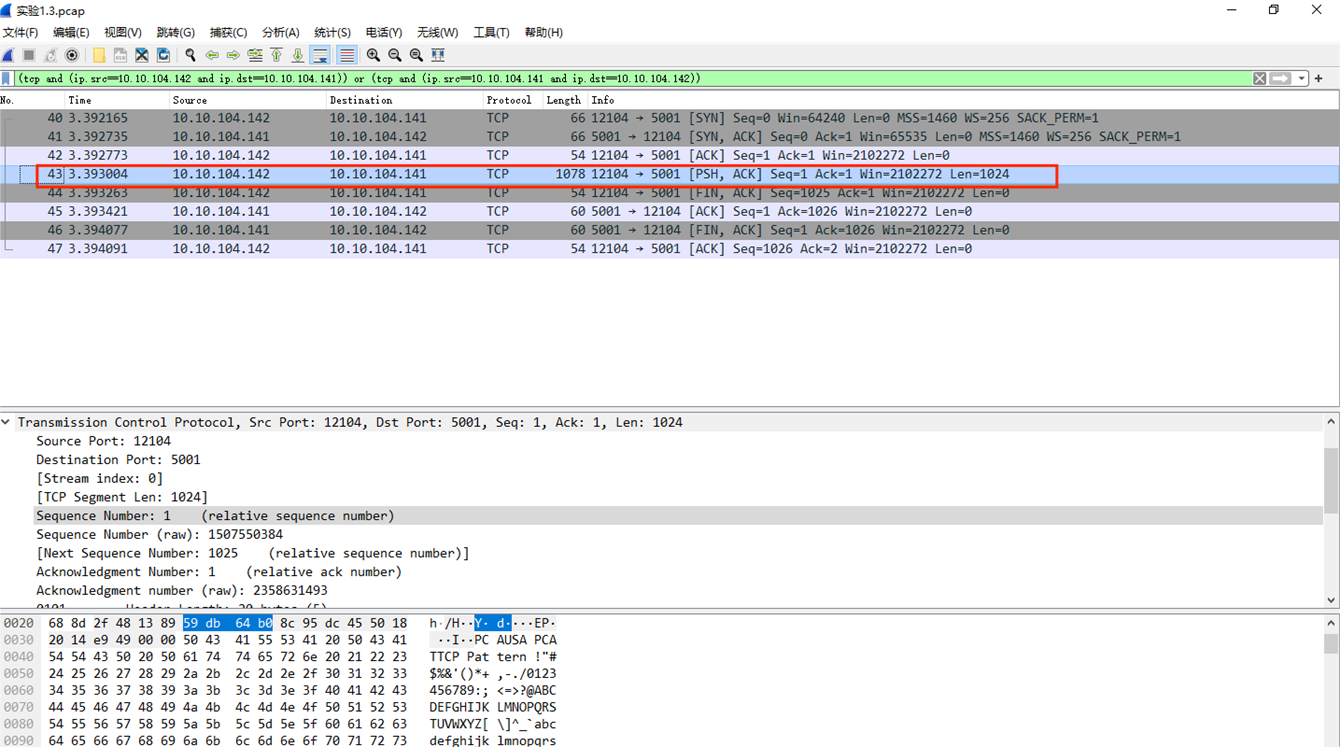Clear the display filter with X
The image size is (1340, 747).
coord(1260,78)
